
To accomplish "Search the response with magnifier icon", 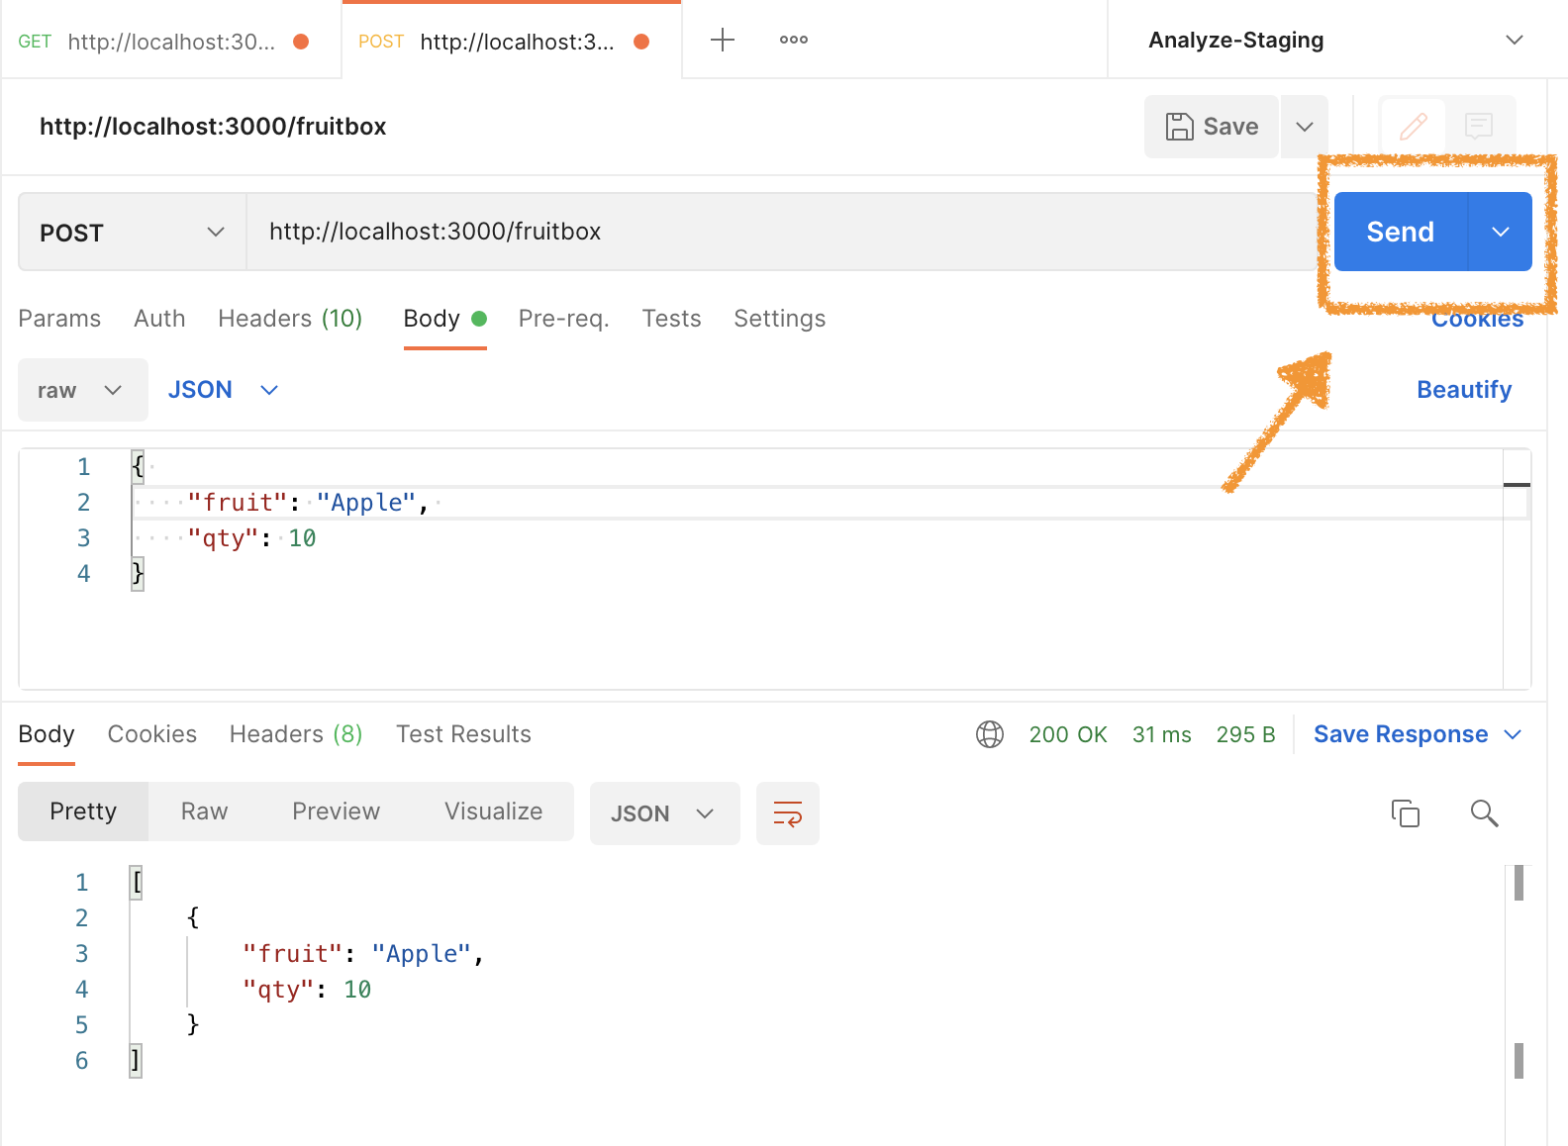I will [x=1484, y=813].
